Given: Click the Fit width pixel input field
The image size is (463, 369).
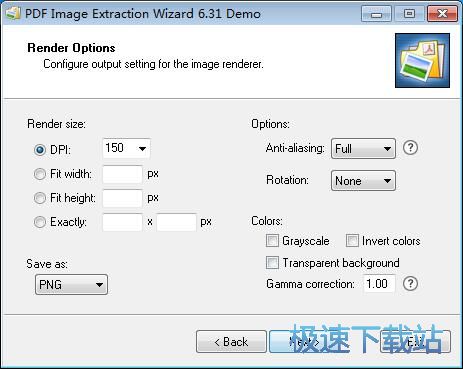Looking at the screenshot, I should [x=122, y=174].
